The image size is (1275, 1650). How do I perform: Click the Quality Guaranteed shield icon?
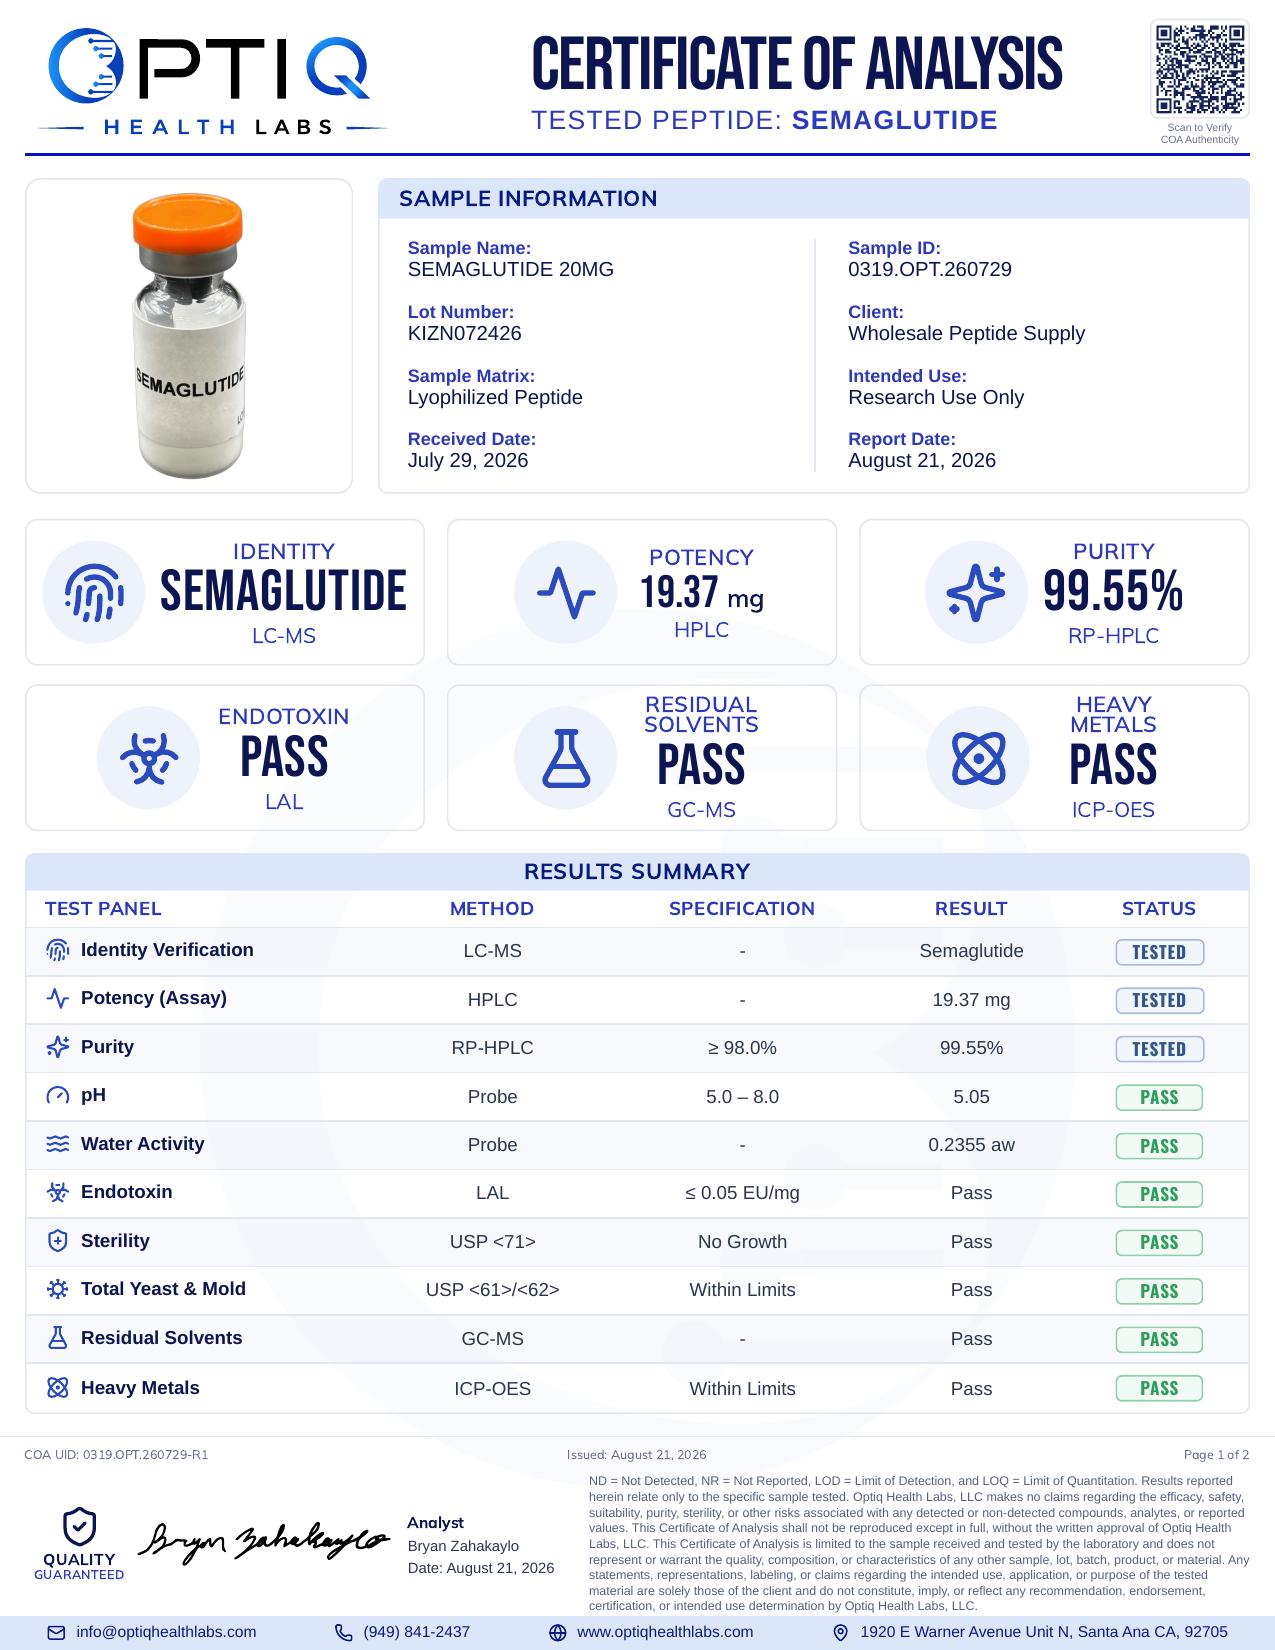(79, 1527)
